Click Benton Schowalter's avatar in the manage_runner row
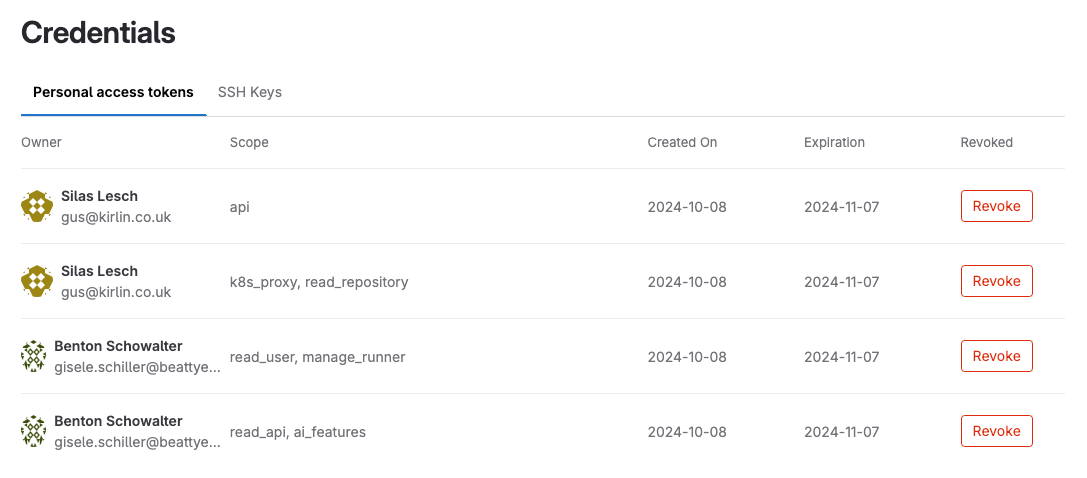Screen dimensions: 1087x478 point(34,356)
